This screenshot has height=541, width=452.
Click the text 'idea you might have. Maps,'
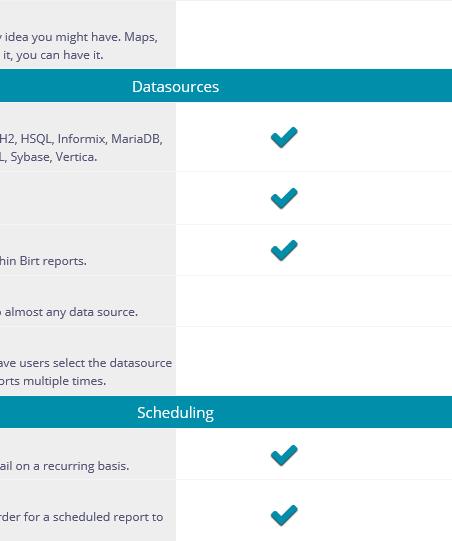tap(81, 37)
